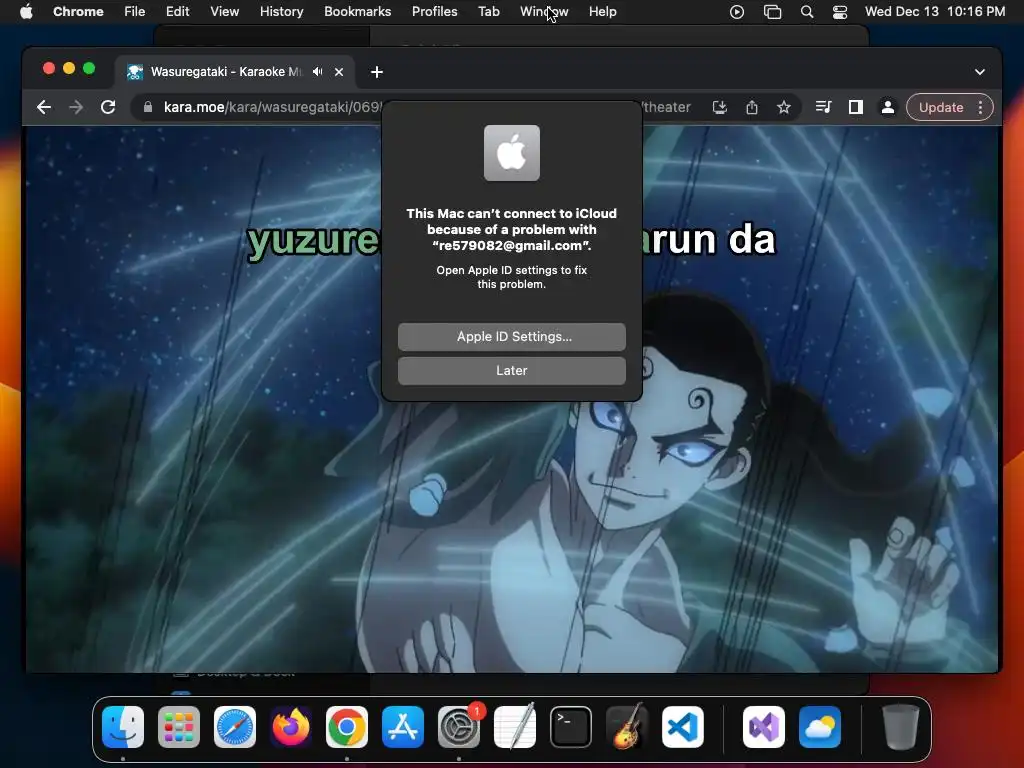The height and width of the screenshot is (768, 1024).
Task: Click Chrome icon in the Dock
Action: (x=347, y=727)
